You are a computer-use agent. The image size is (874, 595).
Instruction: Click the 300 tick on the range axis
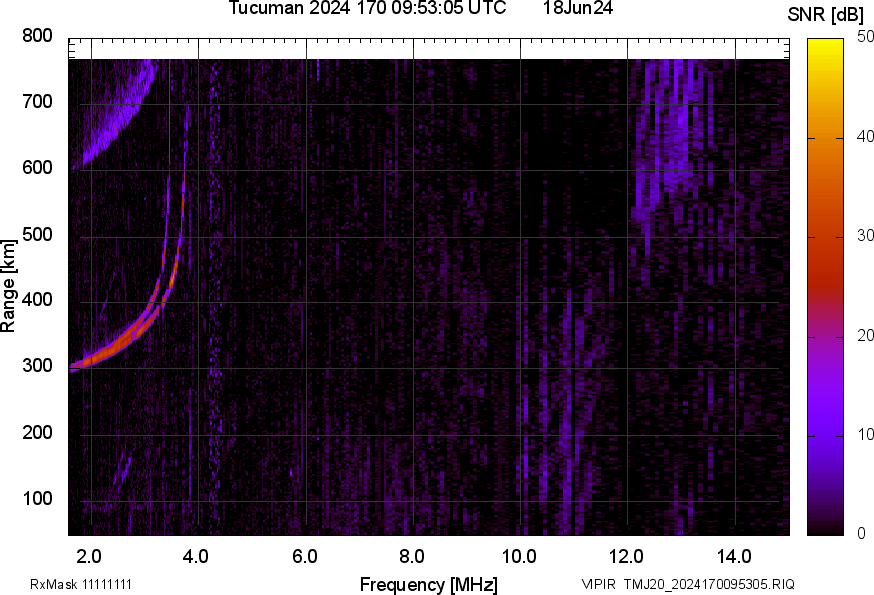click(37, 367)
